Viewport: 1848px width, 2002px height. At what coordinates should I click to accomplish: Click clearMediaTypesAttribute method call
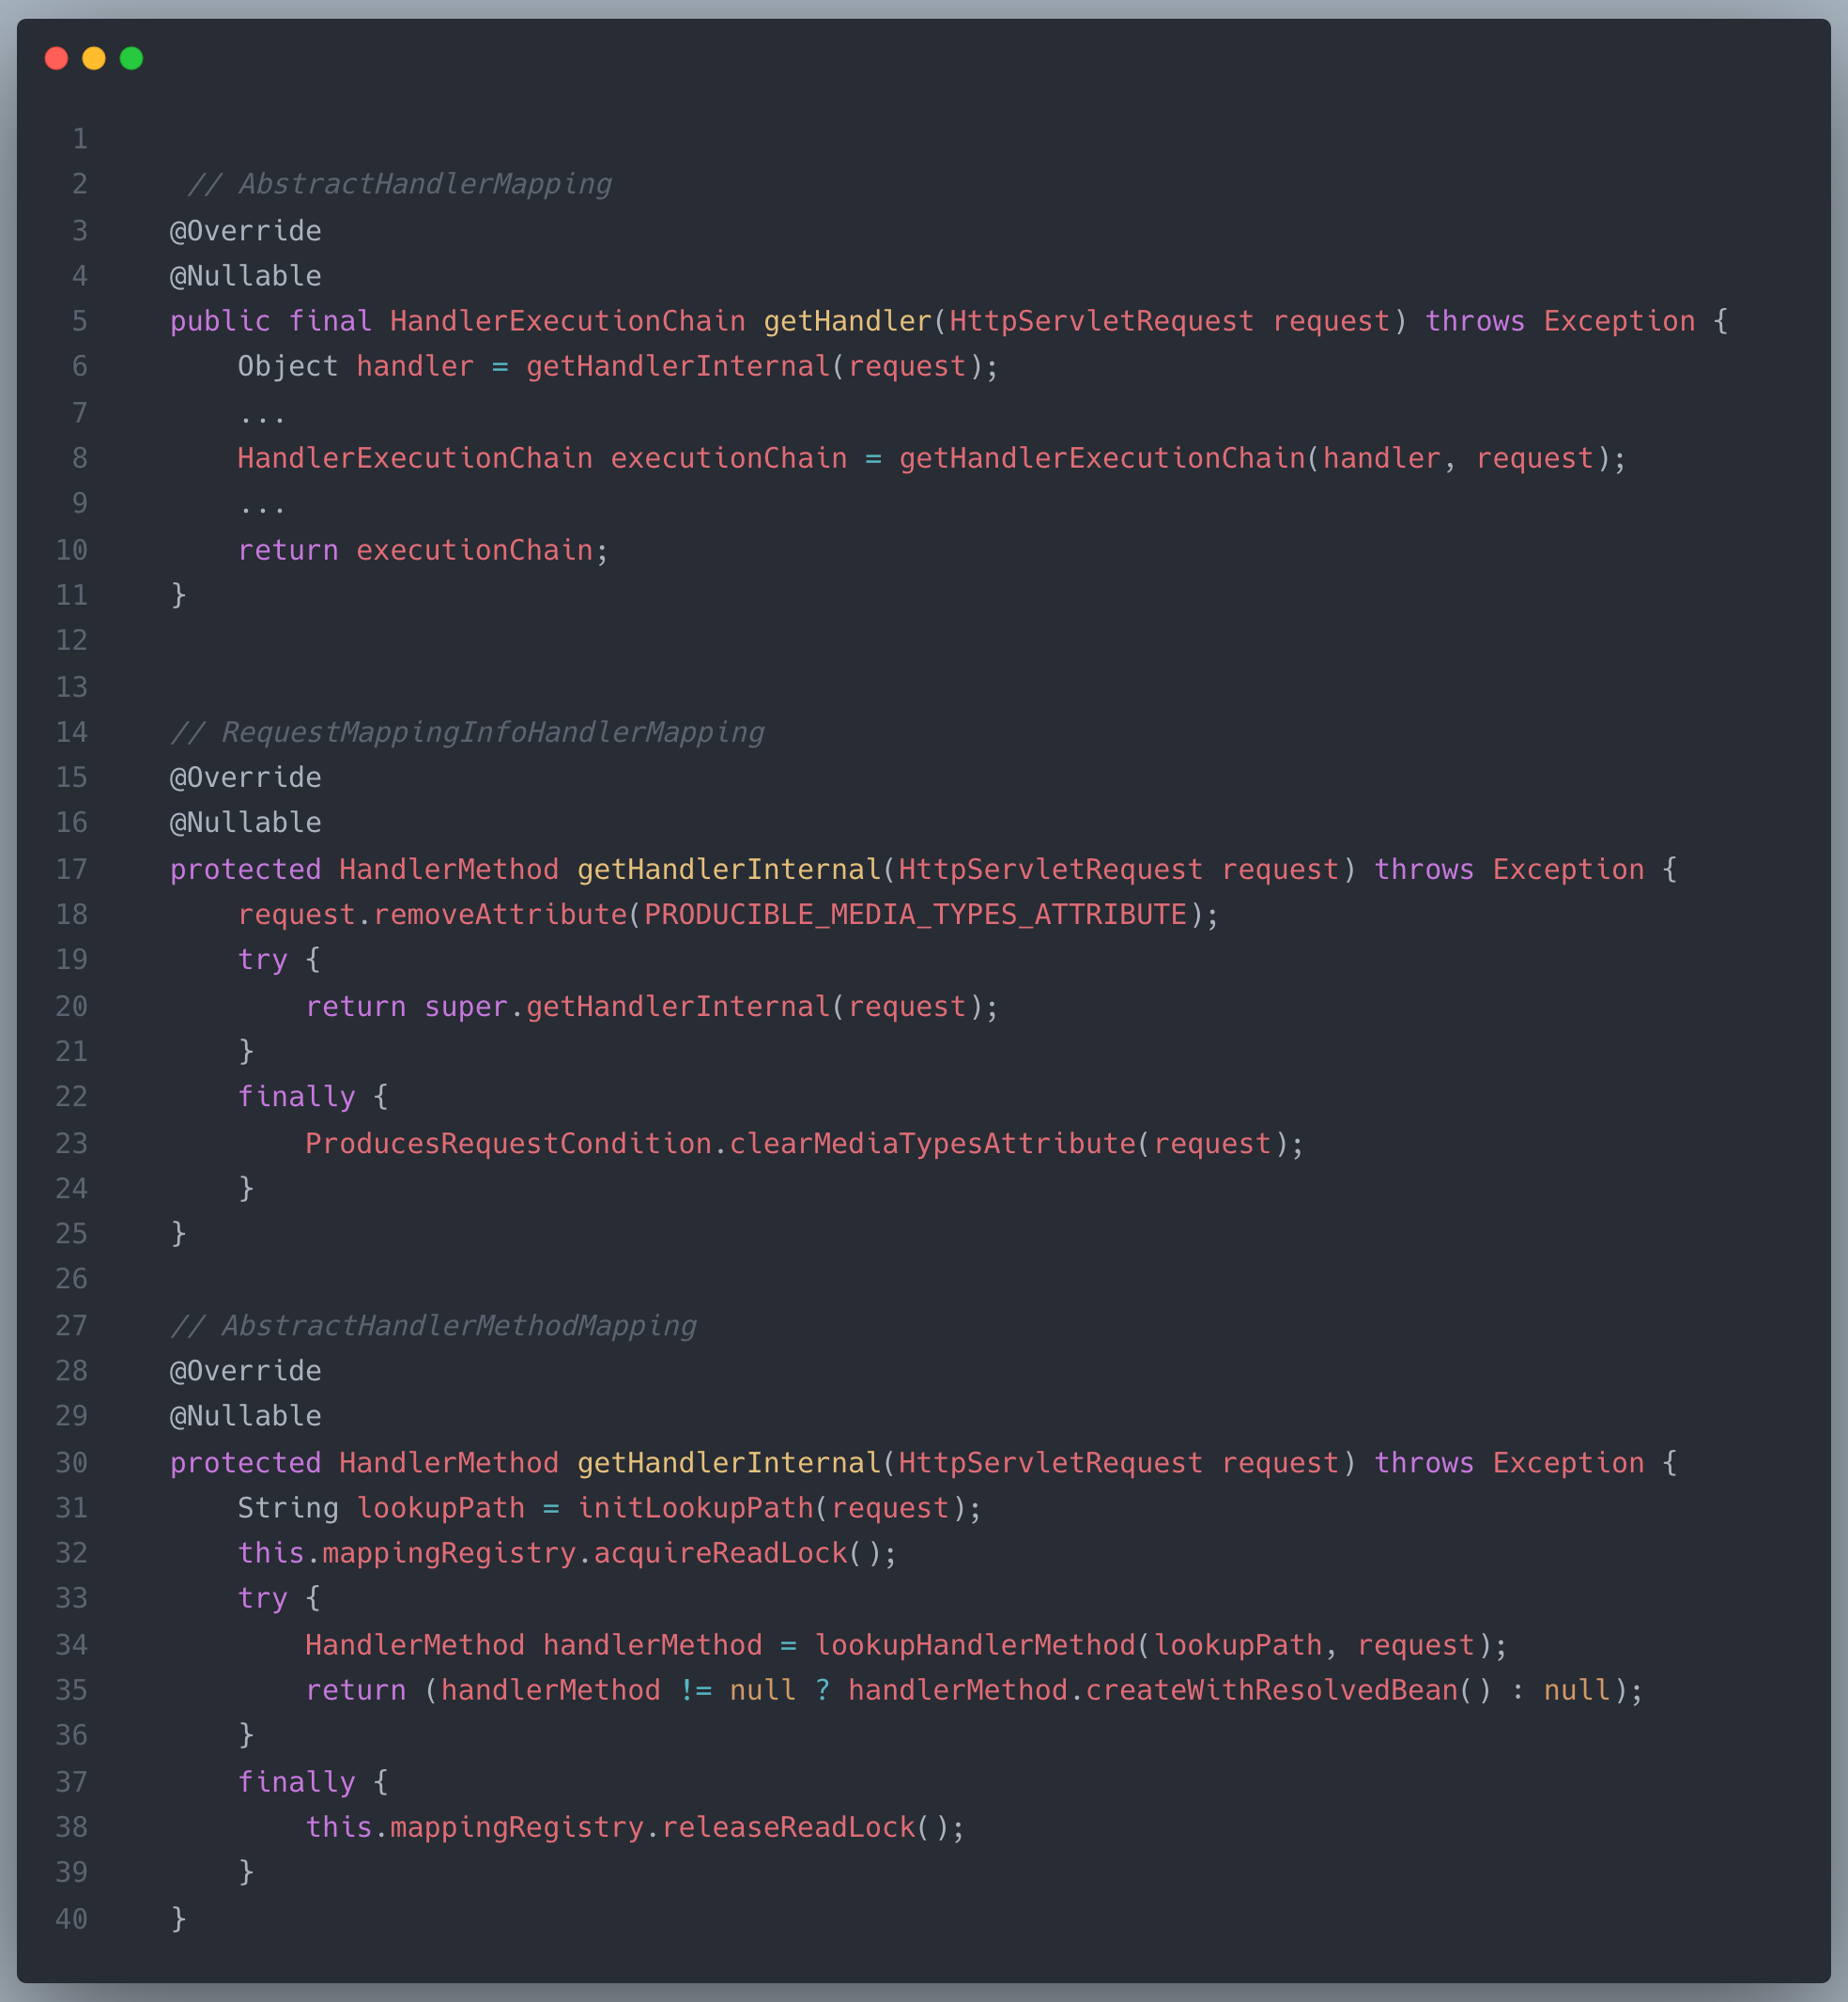(932, 1143)
